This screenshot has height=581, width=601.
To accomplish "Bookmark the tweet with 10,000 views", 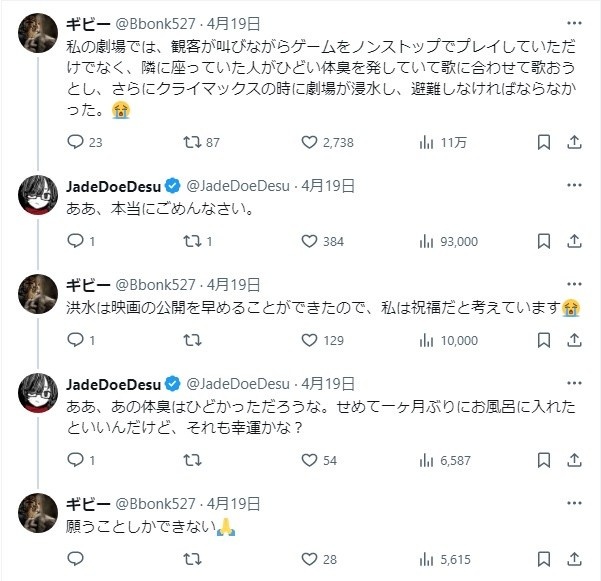I will coord(543,340).
